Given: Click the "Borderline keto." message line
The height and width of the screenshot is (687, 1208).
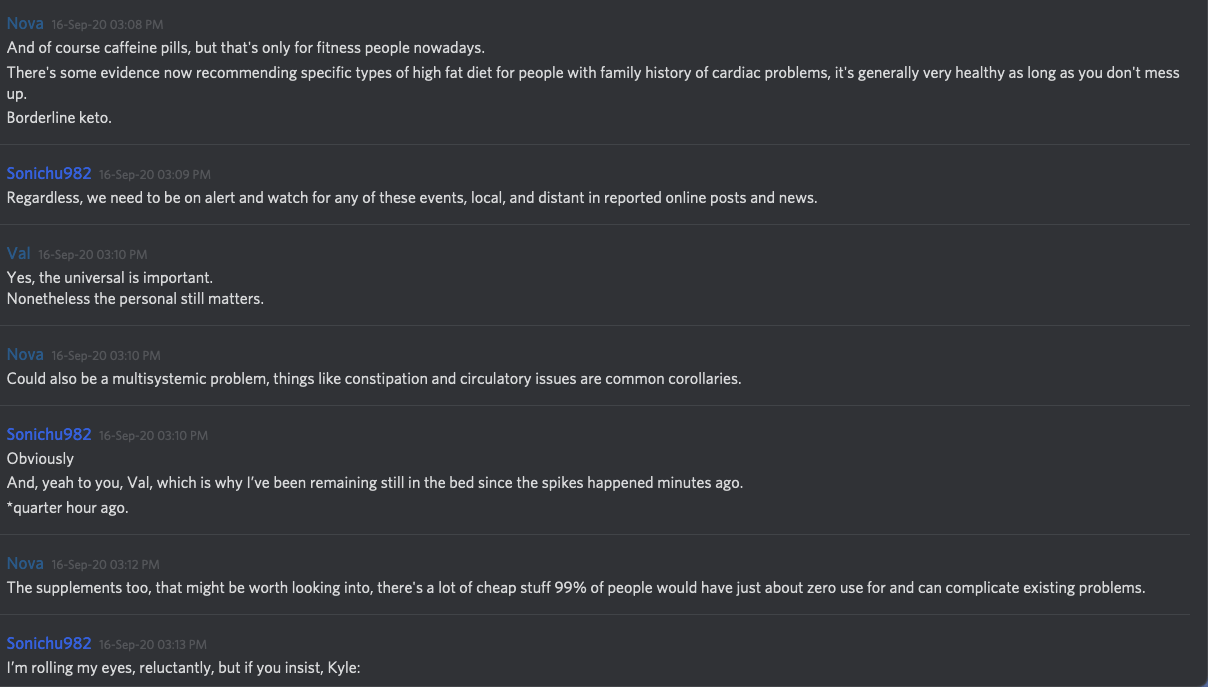Looking at the screenshot, I should pyautogui.click(x=60, y=117).
